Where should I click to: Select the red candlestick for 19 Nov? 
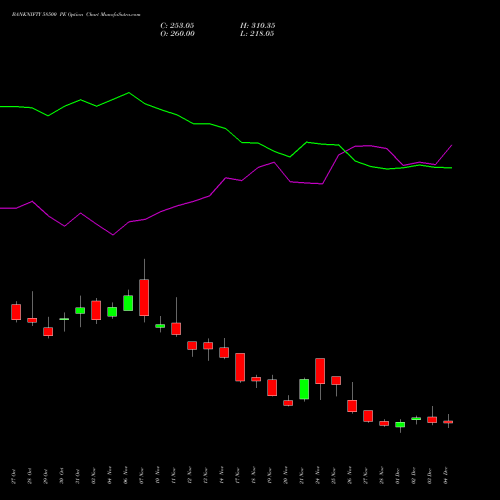pos(272,387)
